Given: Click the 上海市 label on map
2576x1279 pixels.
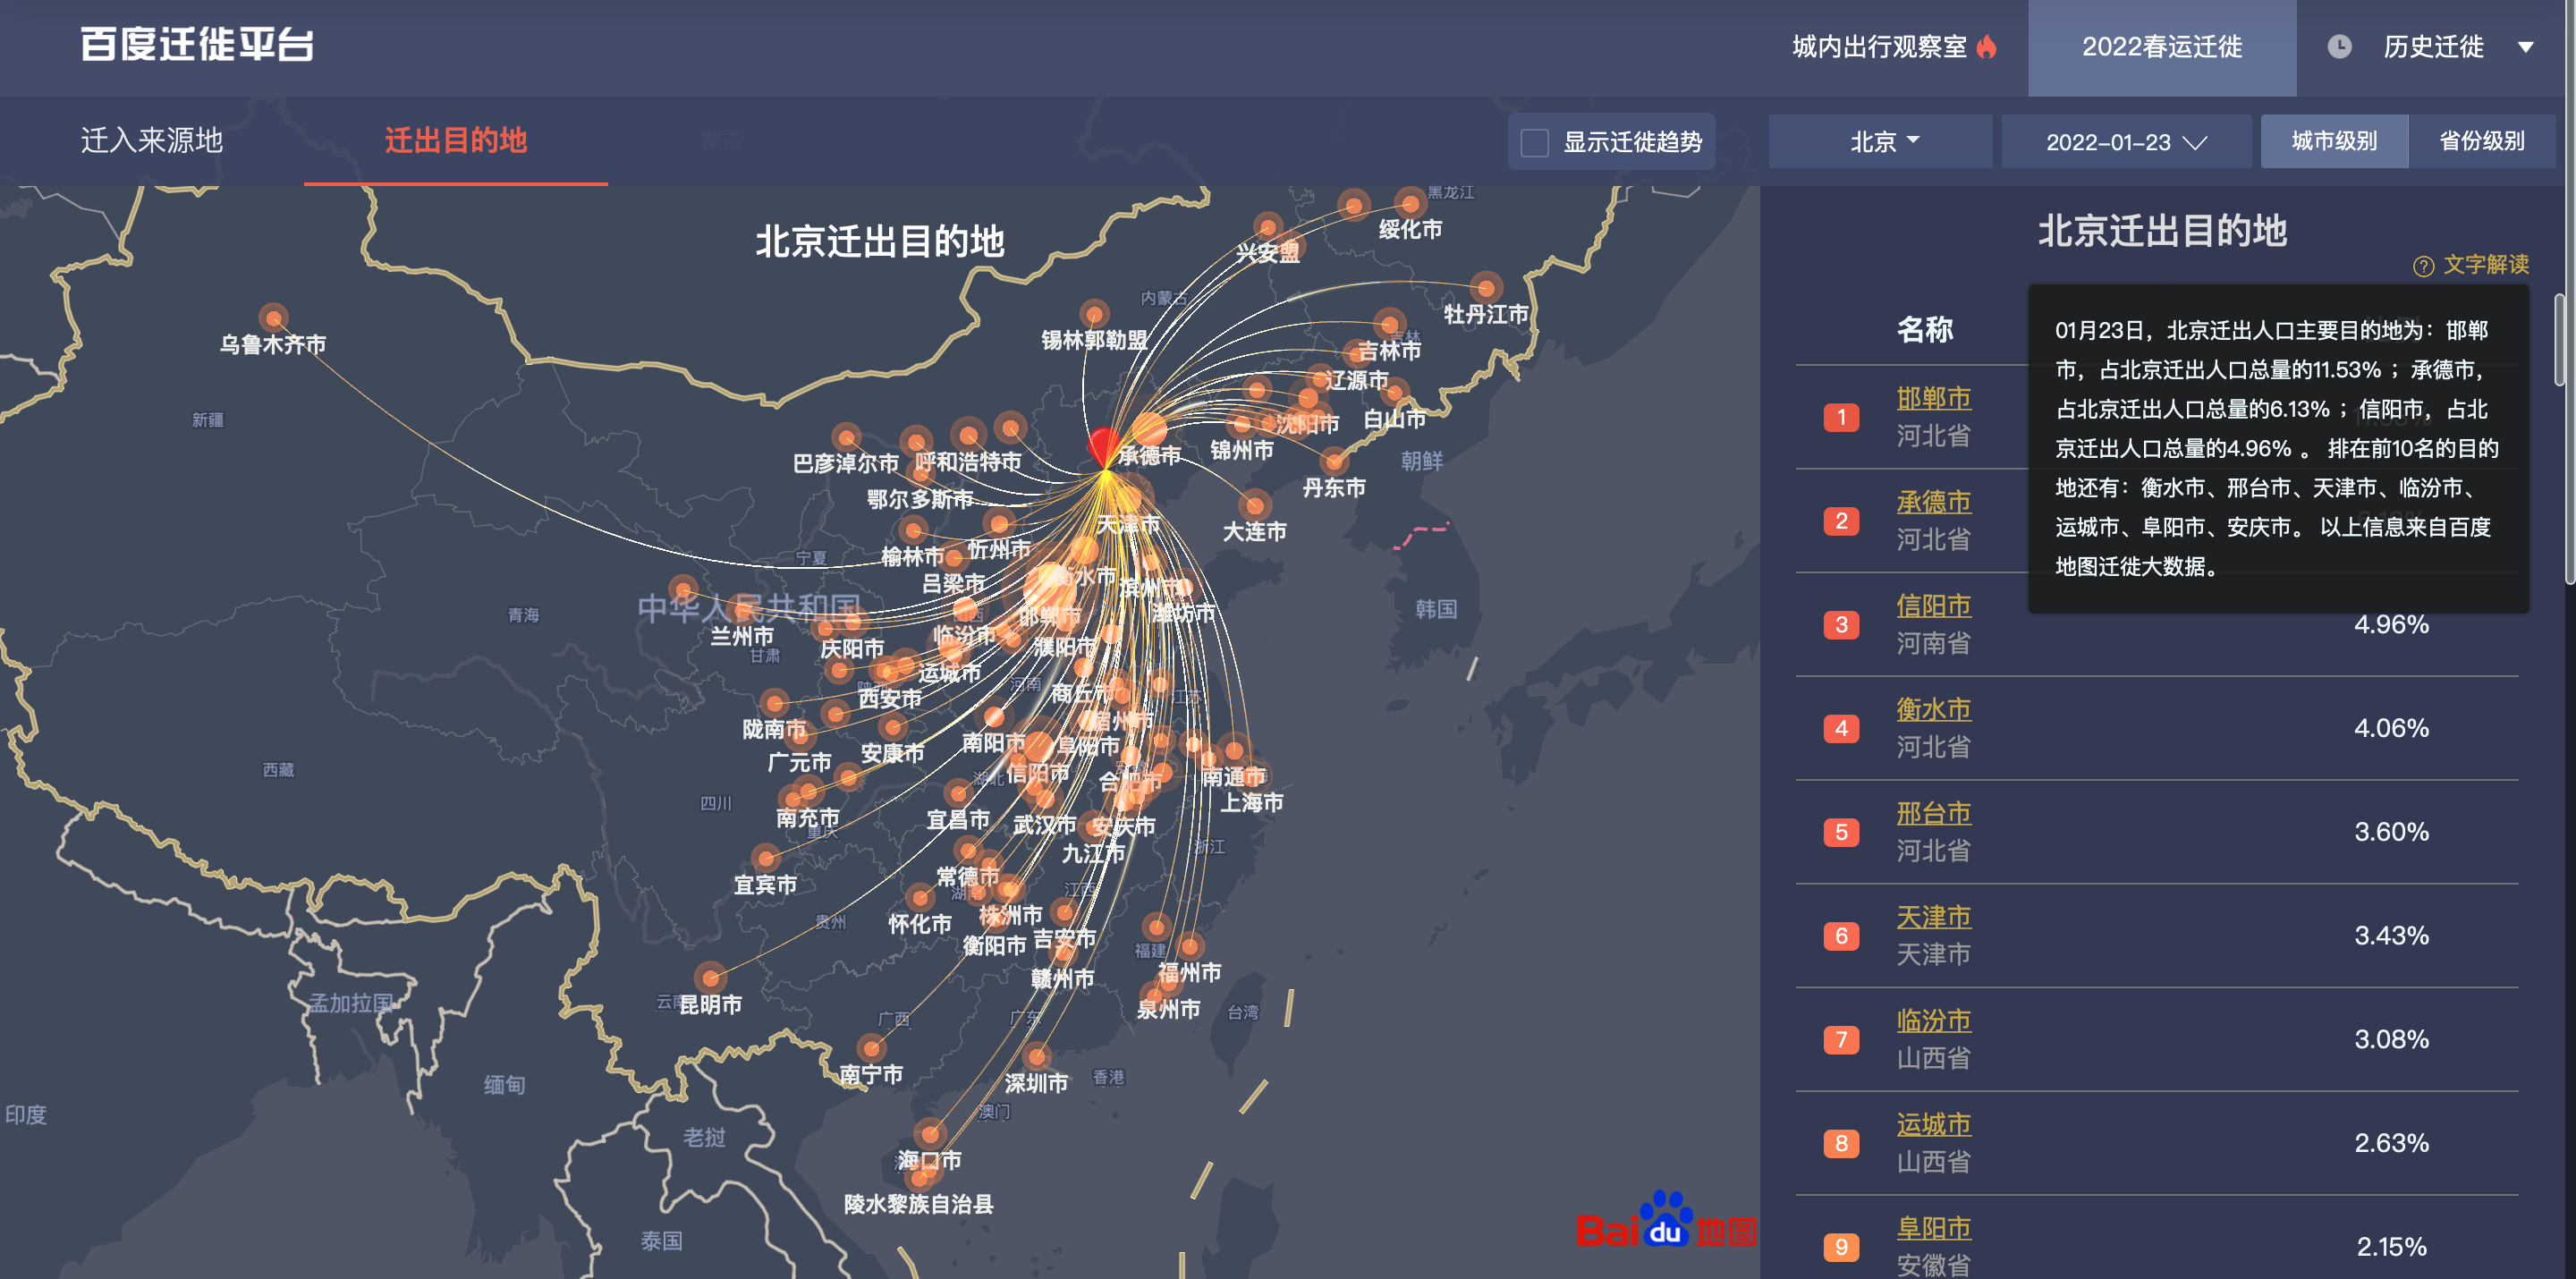Looking at the screenshot, I should point(1252,802).
